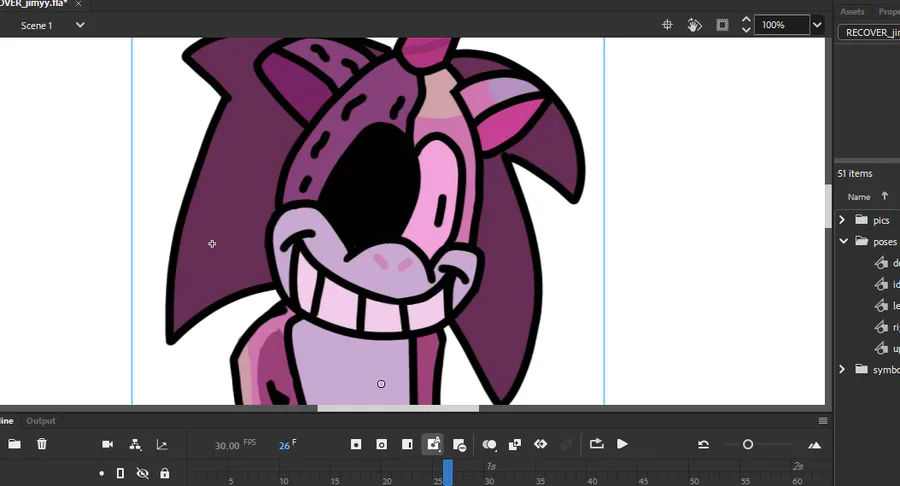Click the timeline zoom-in mountain icon
Viewport: 900px width, 486px height.
click(x=814, y=445)
